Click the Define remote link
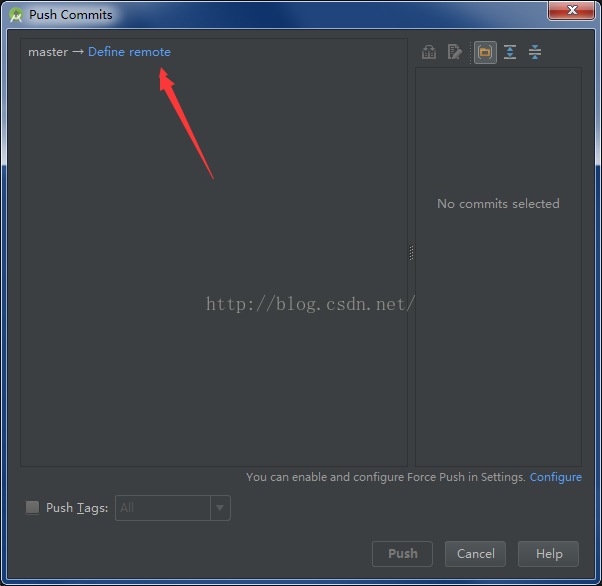 (129, 52)
